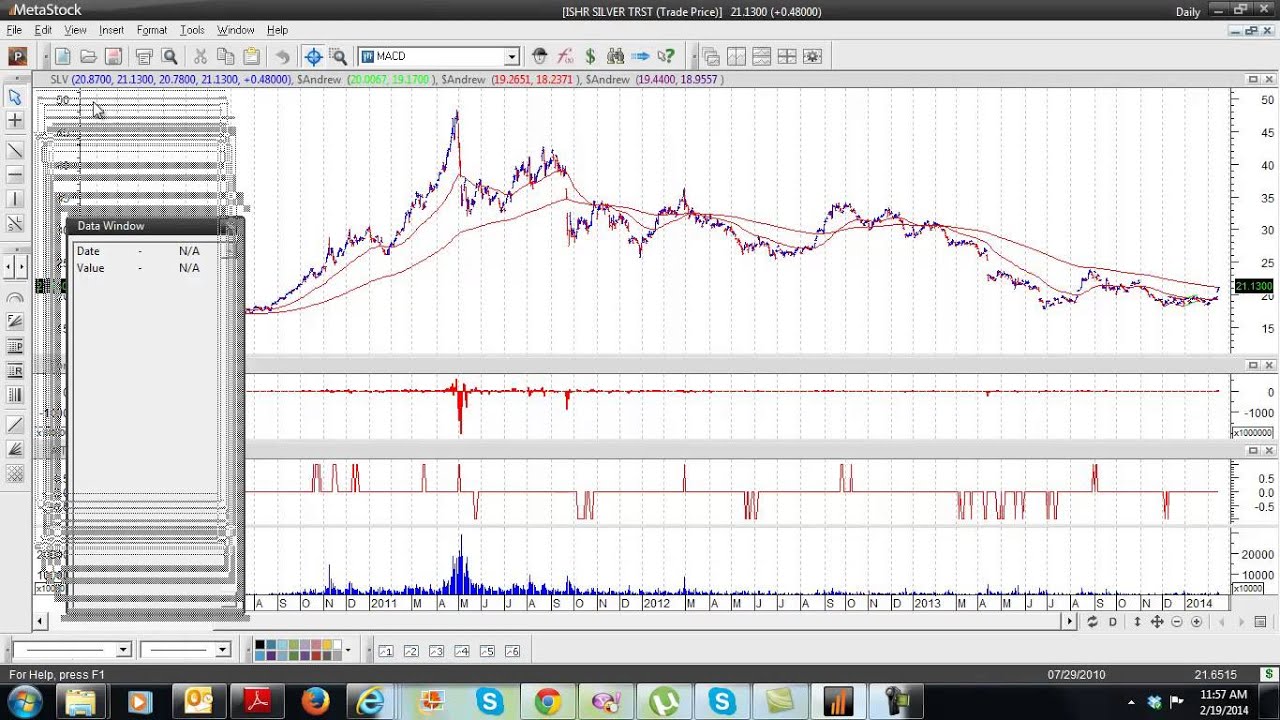Viewport: 1280px width, 720px height.
Task: Open Print Preview magnifier icon
Action: [x=170, y=57]
